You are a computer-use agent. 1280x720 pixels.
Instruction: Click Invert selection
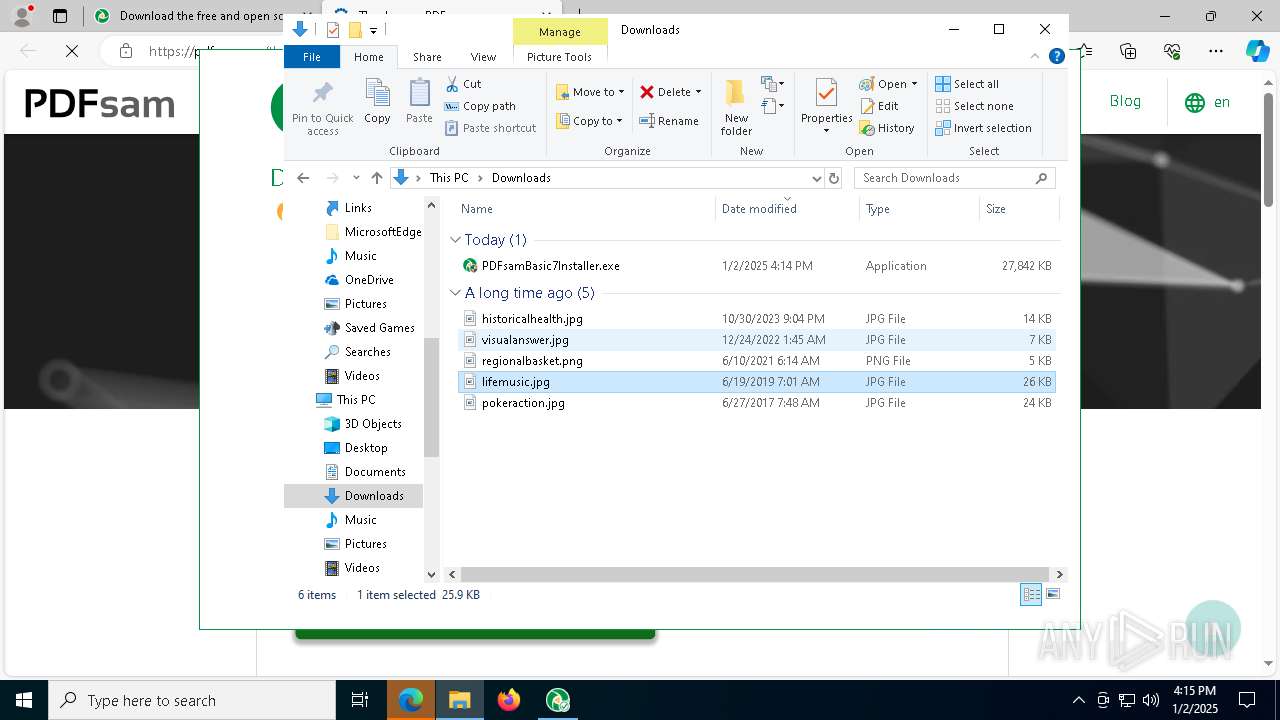[x=983, y=128]
